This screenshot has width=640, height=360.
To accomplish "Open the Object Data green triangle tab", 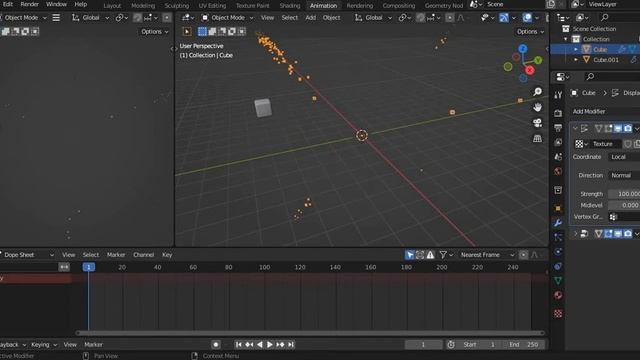I will 558,281.
